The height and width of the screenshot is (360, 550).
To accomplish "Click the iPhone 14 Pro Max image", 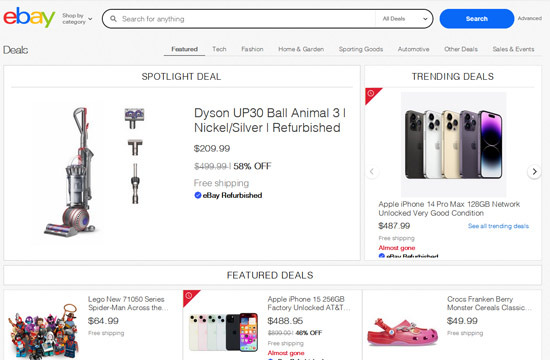I will point(454,145).
